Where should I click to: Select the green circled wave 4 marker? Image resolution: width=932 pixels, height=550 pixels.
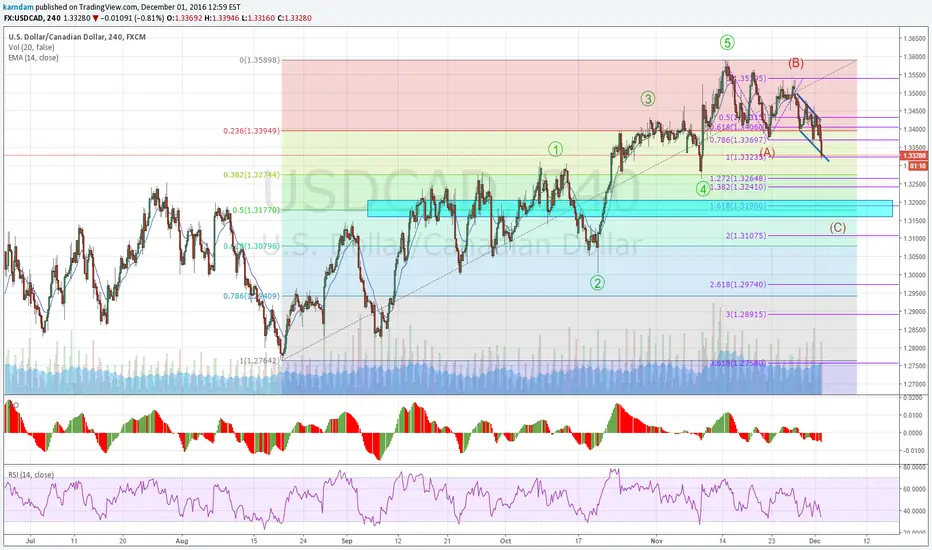coord(703,189)
